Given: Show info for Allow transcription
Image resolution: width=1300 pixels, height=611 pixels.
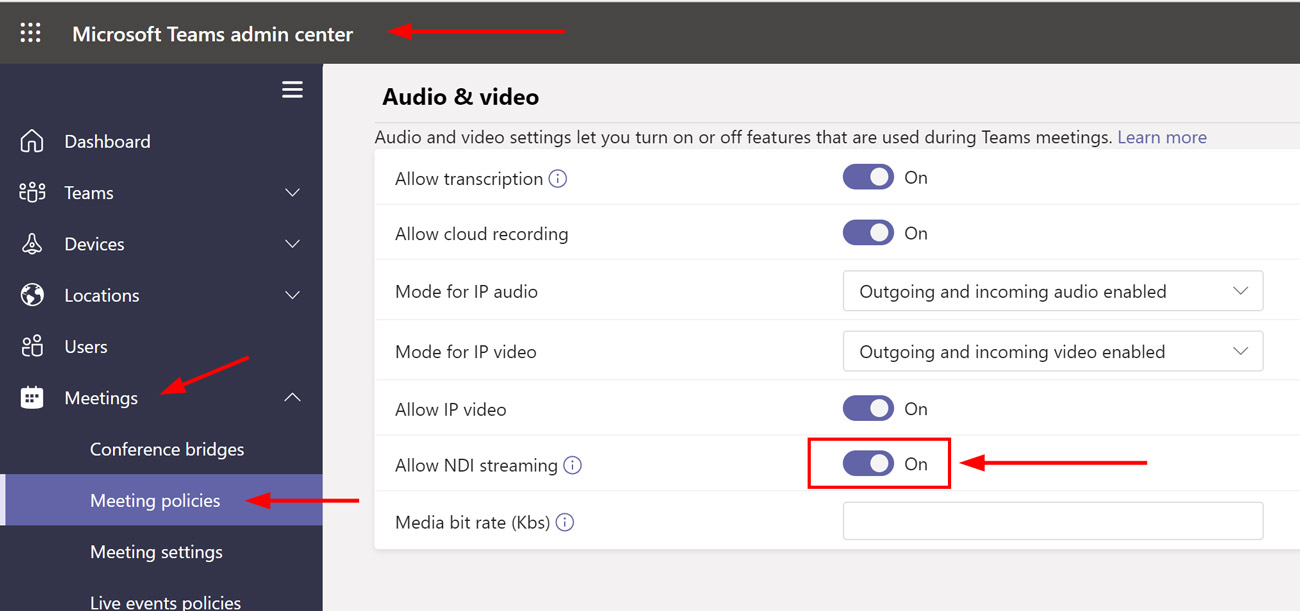Looking at the screenshot, I should coord(558,179).
